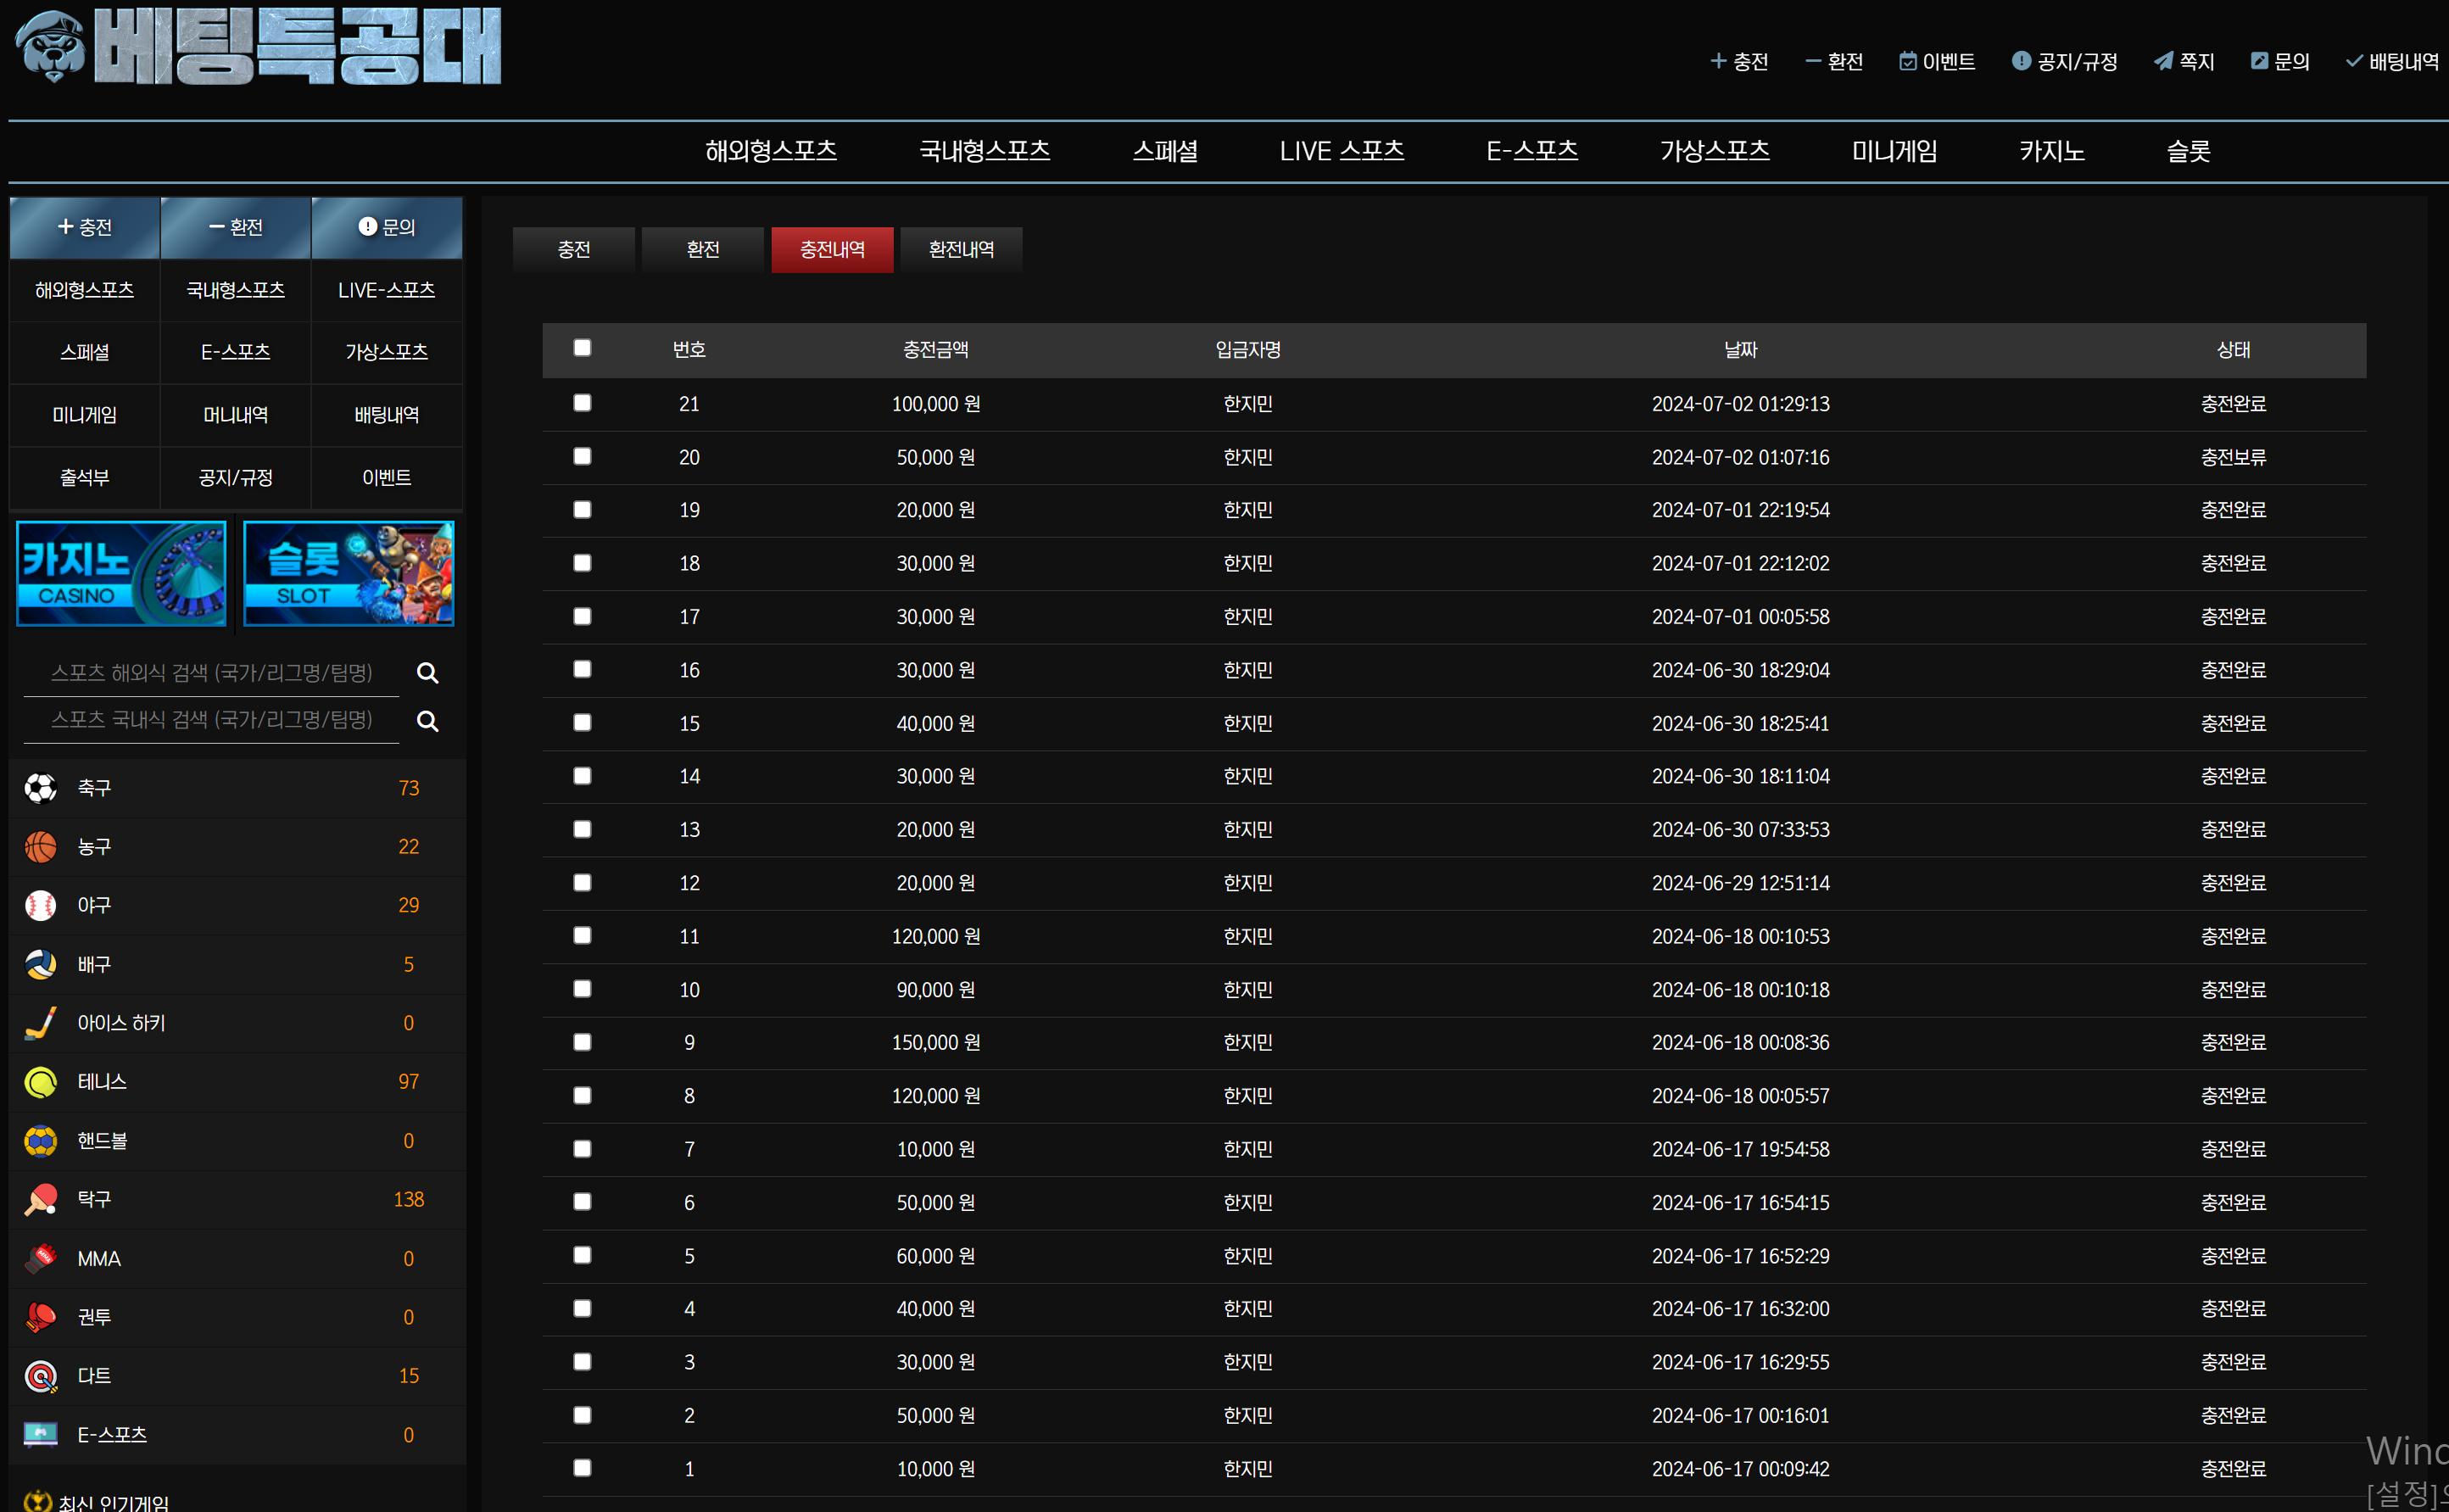
Task: Click the domestic sports search magnifier icon
Action: (x=427, y=721)
